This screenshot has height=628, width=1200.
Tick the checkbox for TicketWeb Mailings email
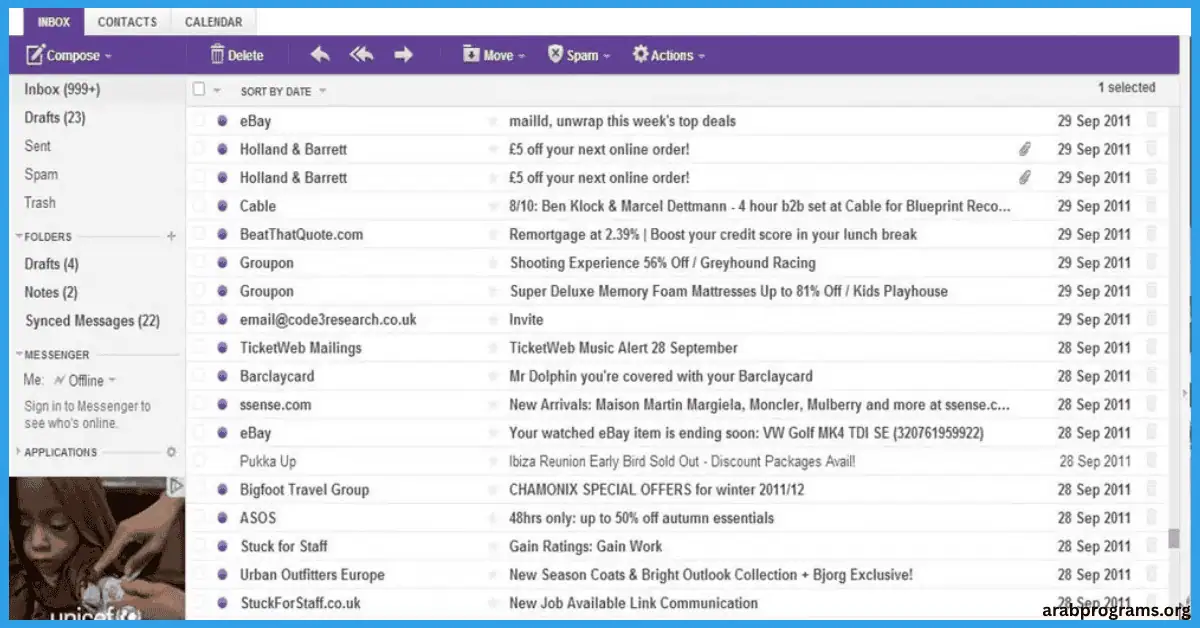(199, 348)
